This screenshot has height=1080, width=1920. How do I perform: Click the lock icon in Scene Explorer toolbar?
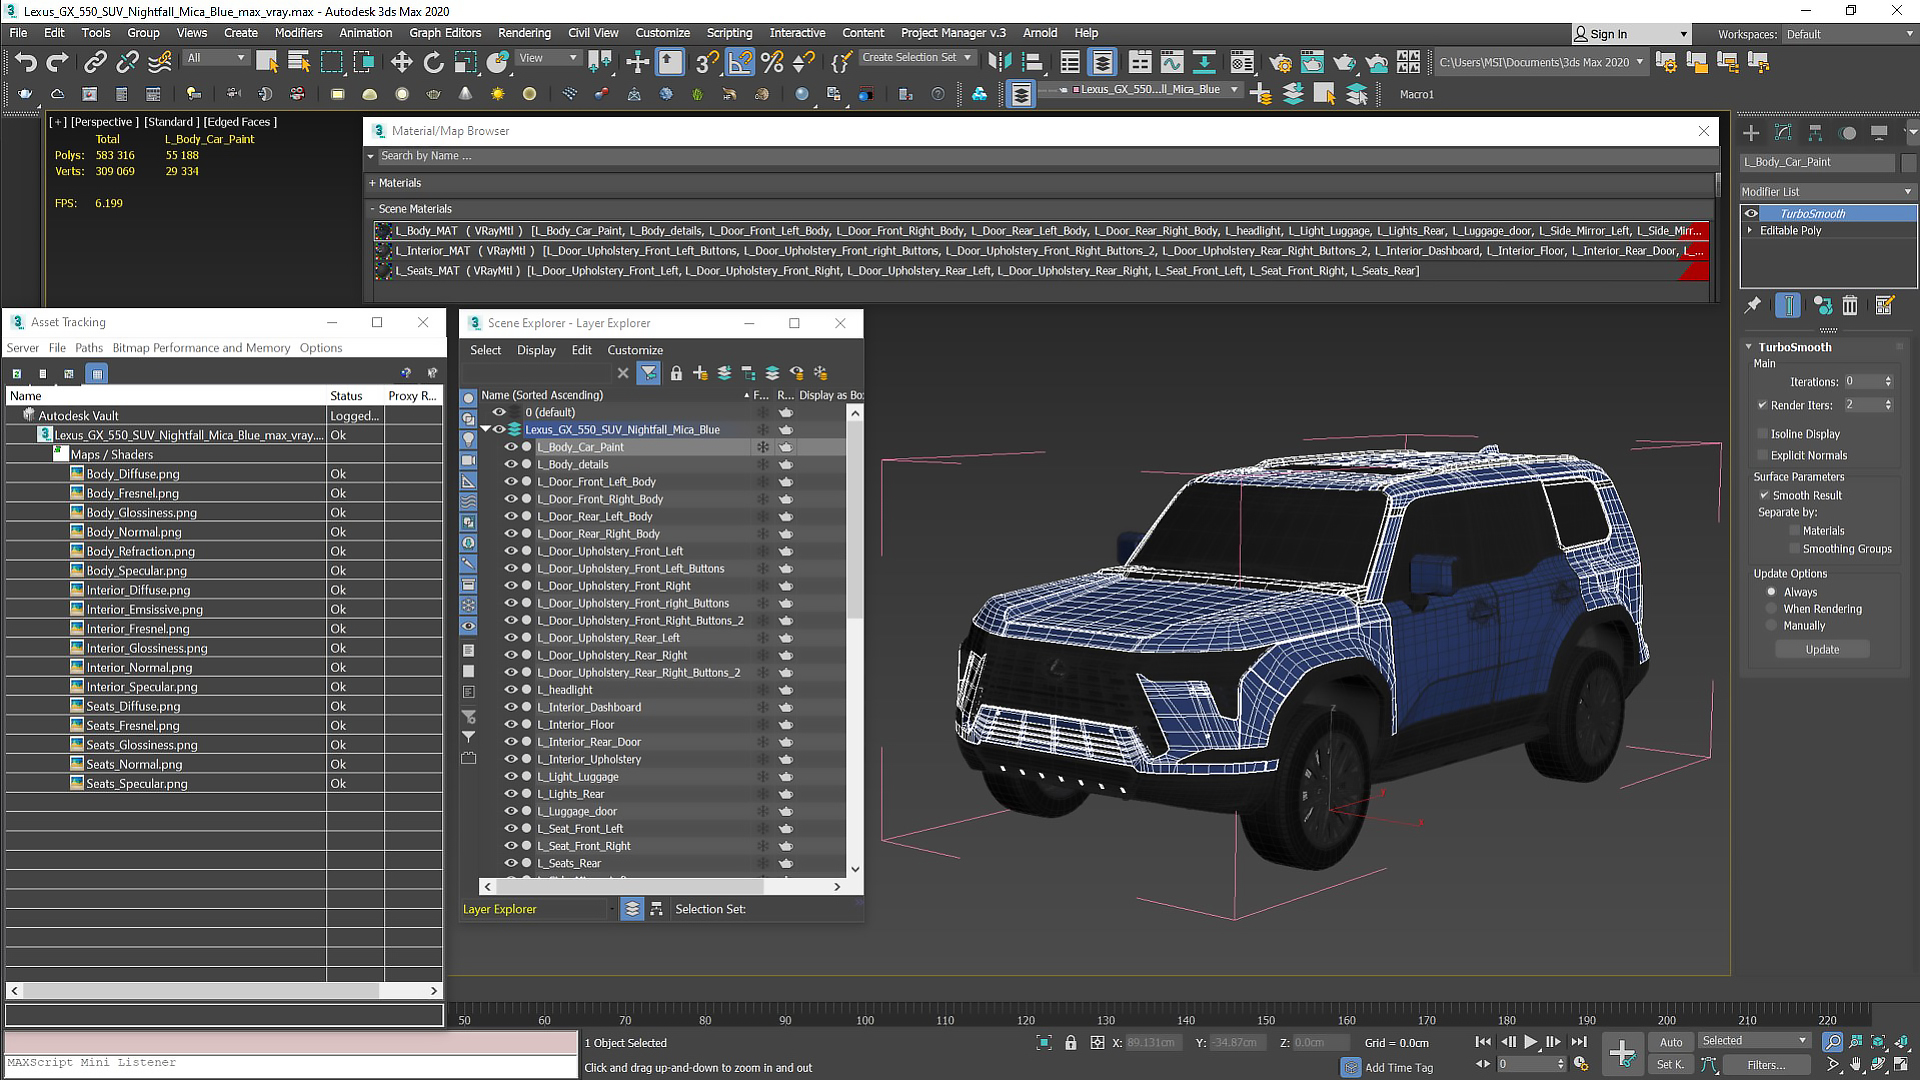(x=676, y=373)
